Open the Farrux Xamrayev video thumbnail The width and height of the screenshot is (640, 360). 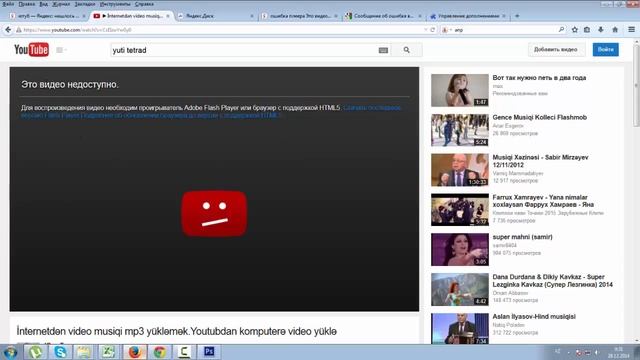pyautogui.click(x=460, y=210)
